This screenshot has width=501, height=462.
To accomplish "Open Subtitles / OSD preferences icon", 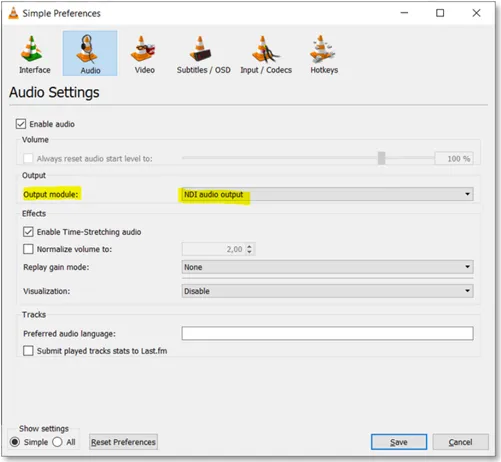I will coord(200,49).
